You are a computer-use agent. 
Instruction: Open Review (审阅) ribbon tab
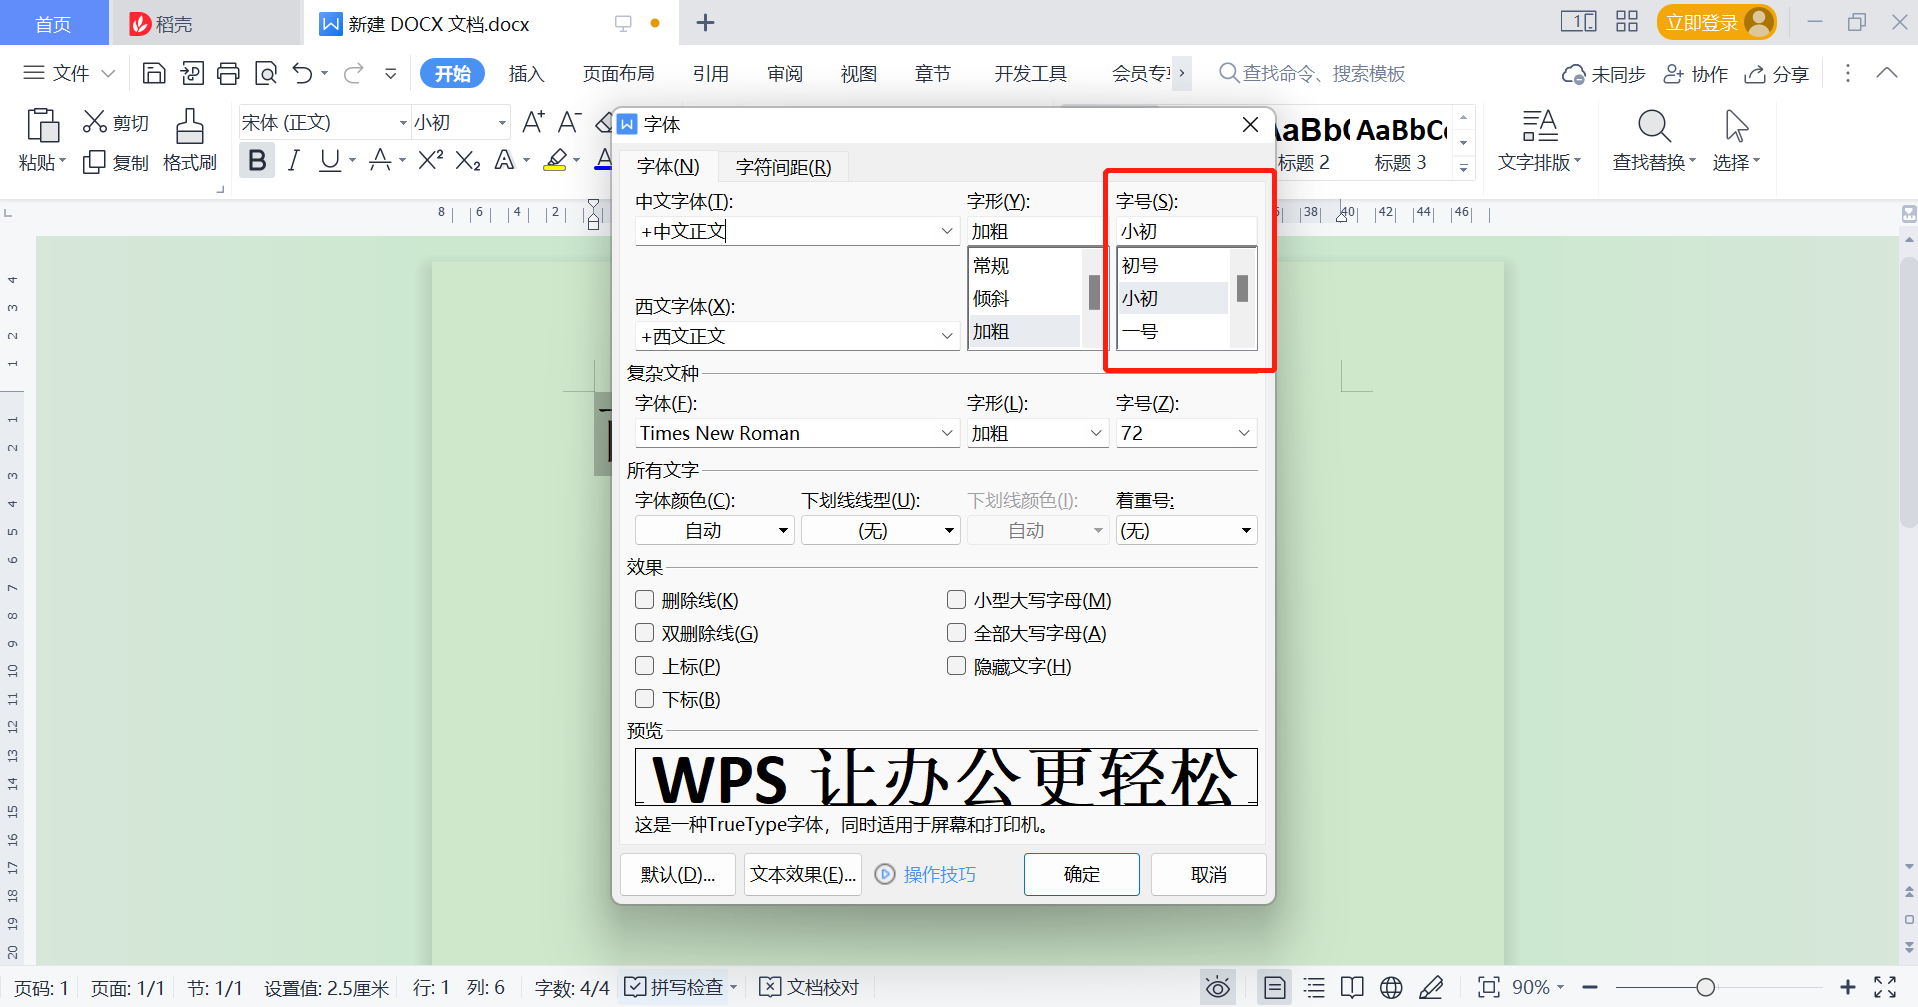click(785, 73)
